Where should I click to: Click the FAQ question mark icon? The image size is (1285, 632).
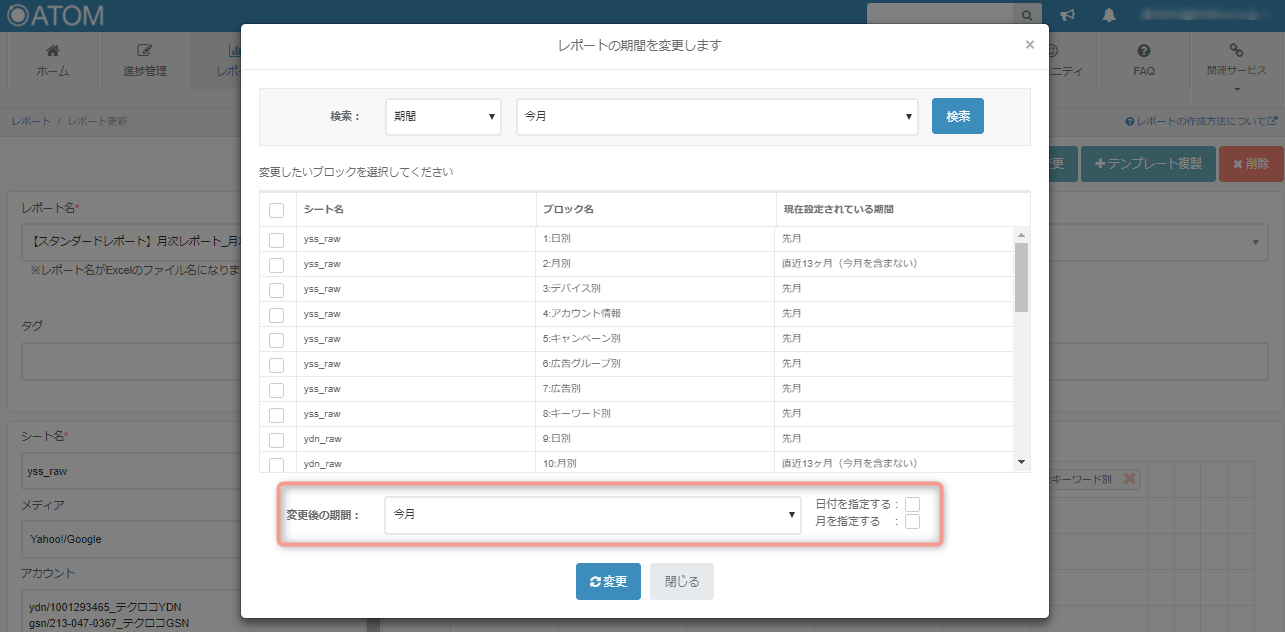1144,51
